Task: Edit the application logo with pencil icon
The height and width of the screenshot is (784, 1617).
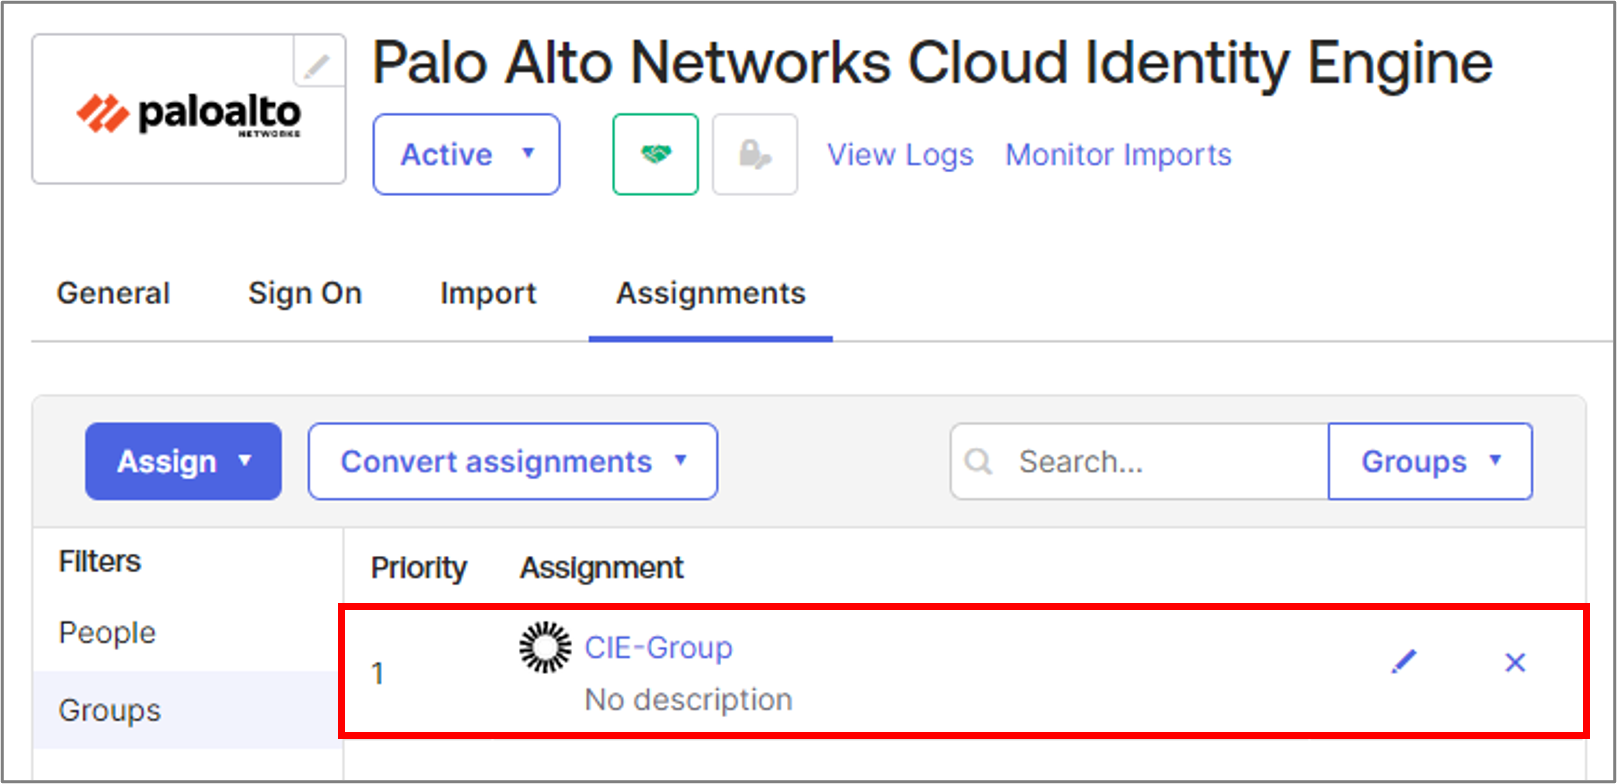Action: tap(318, 63)
